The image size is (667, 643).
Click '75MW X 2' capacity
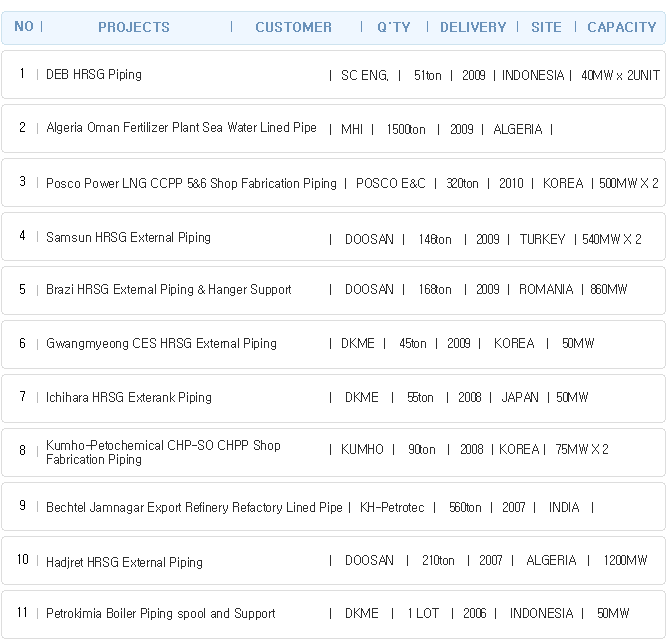[x=581, y=450]
